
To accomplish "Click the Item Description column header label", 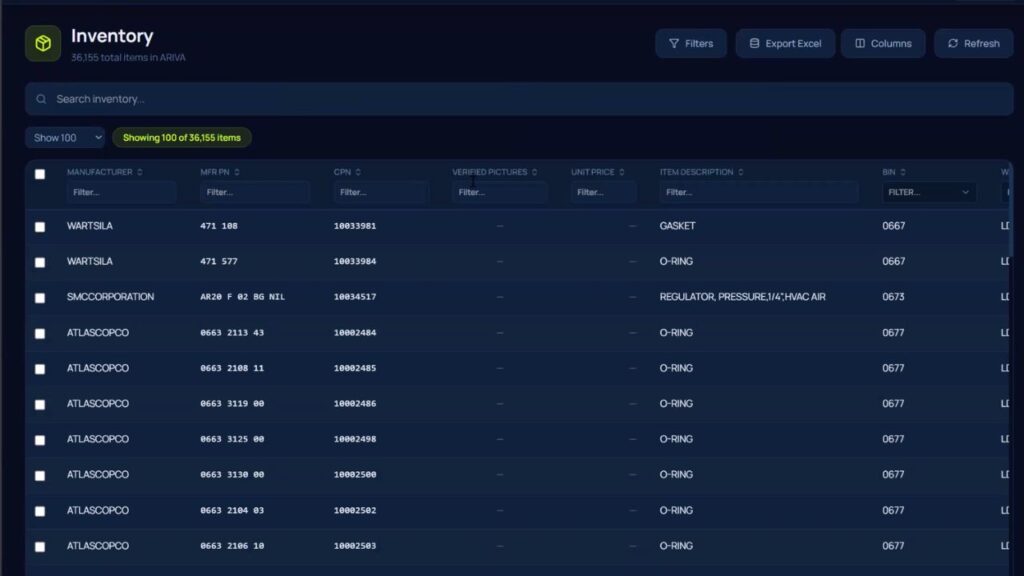I will click(696, 172).
